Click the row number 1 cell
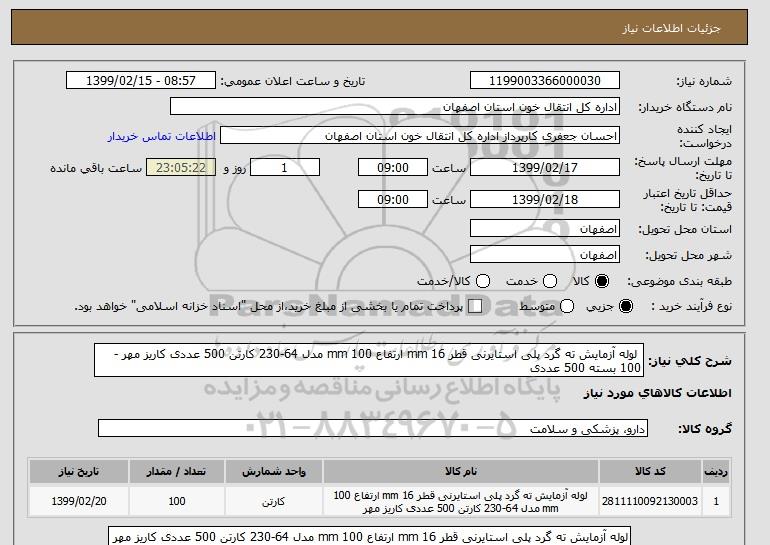Viewport: 770px width, 545px height. point(716,501)
